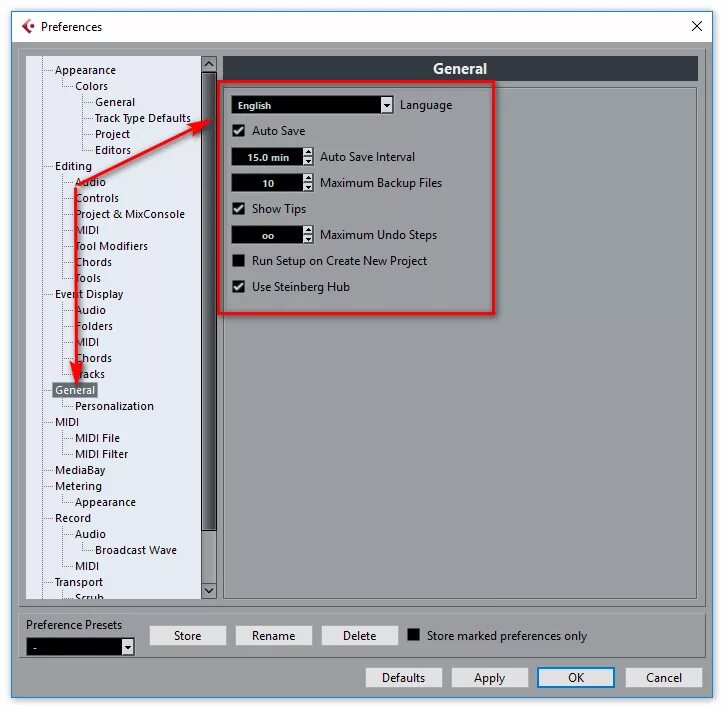Click the Maximum Backup Files value field
The width and height of the screenshot is (724, 709).
coord(267,183)
